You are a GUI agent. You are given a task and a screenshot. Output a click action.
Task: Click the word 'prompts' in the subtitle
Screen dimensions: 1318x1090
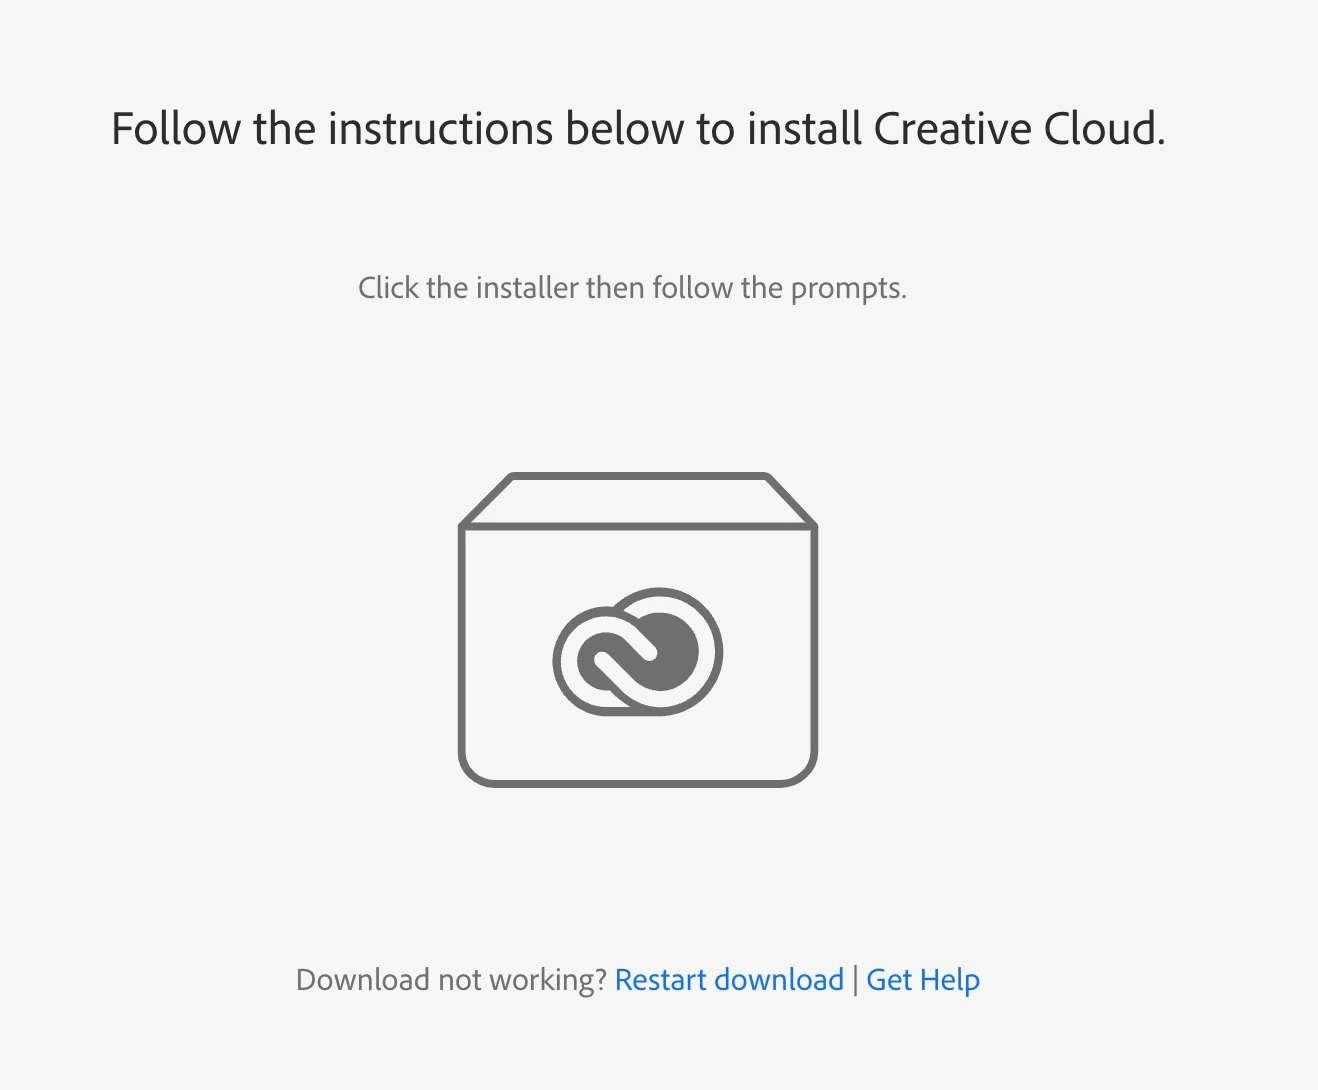click(x=846, y=289)
